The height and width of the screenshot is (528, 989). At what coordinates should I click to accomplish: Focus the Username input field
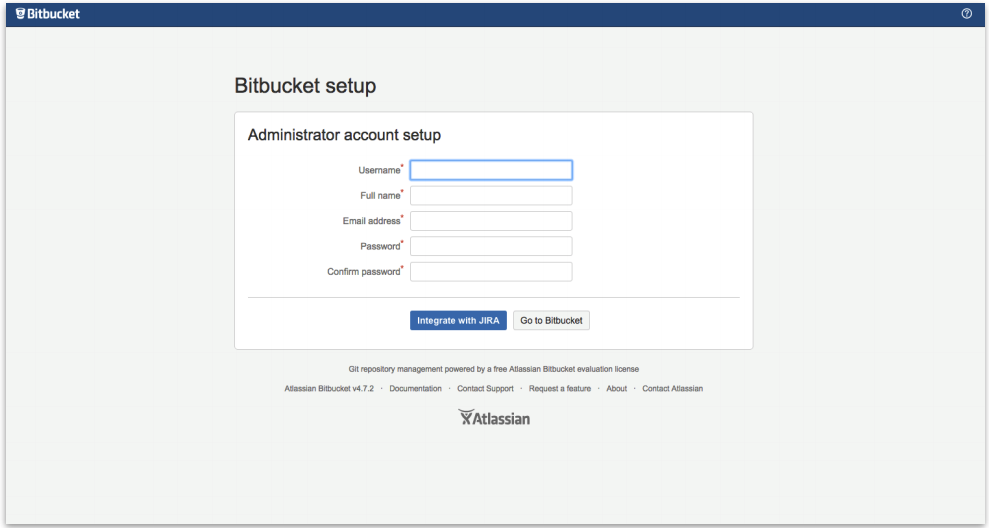491,170
